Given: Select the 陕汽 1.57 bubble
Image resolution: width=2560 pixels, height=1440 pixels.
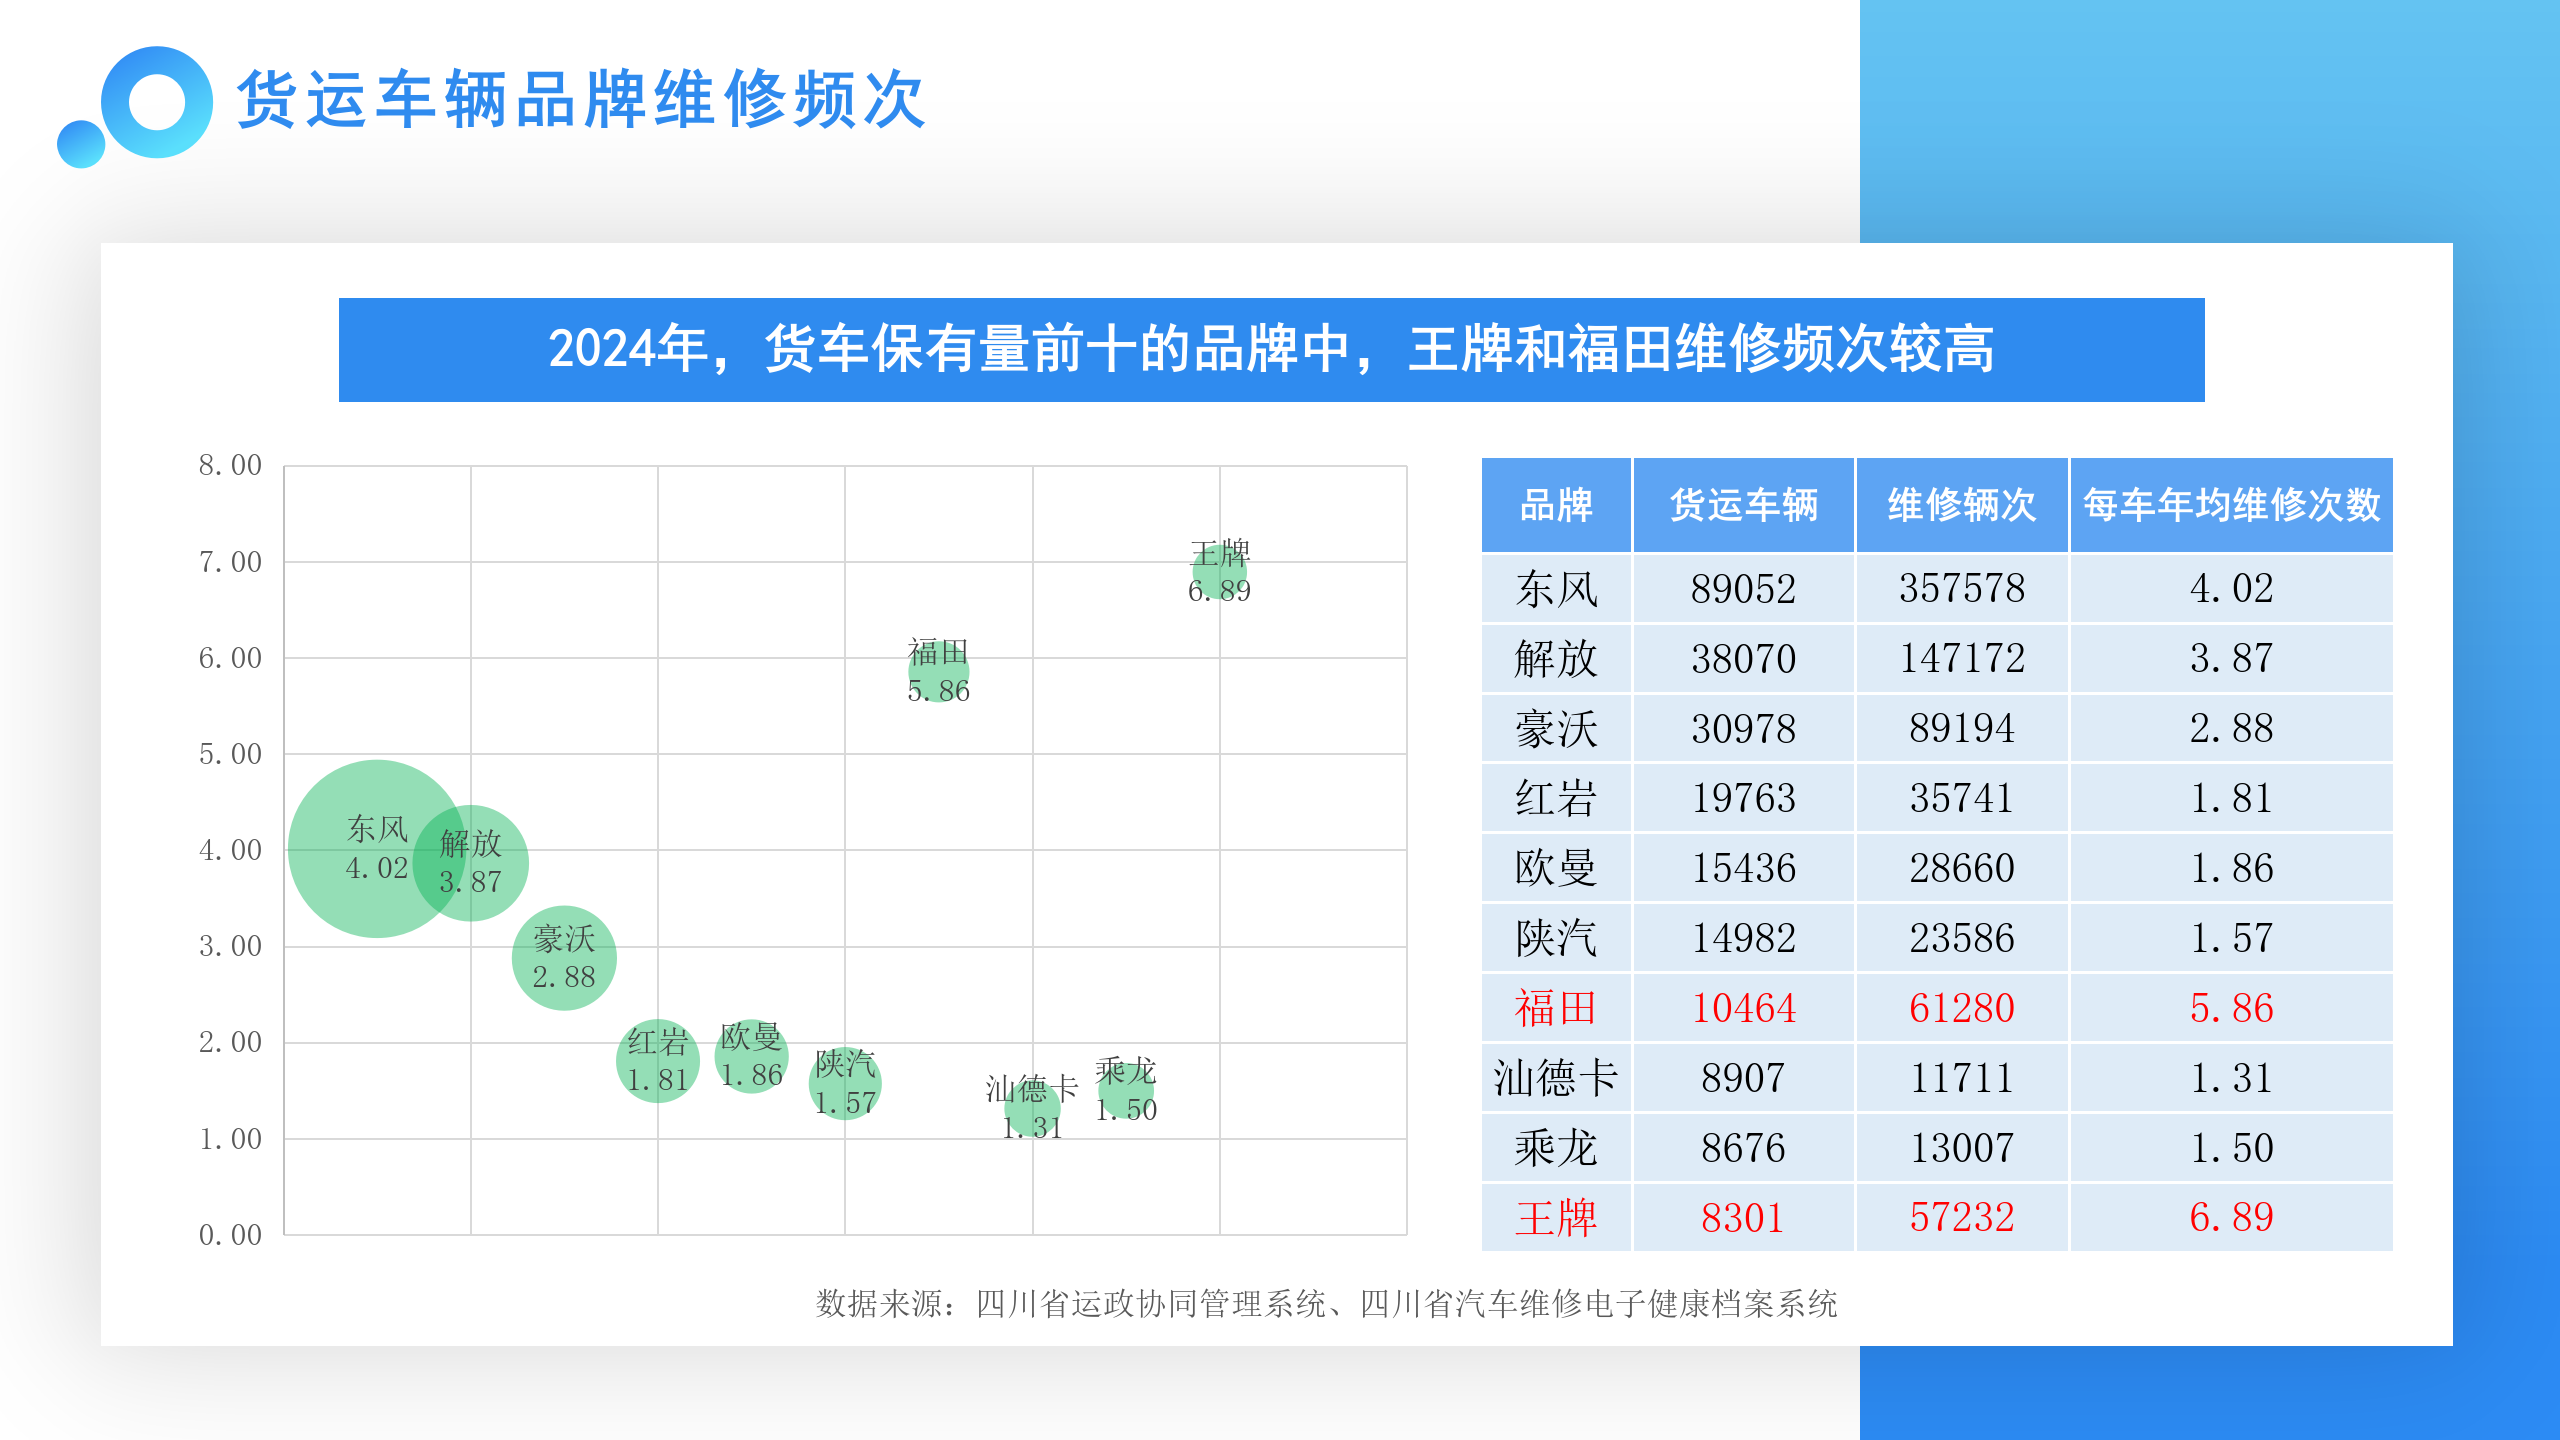Looking at the screenshot, I should click(845, 1083).
